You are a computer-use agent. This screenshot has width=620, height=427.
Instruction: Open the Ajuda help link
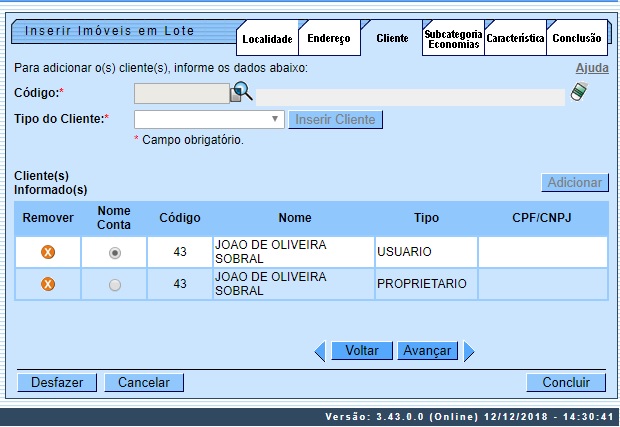tap(592, 68)
